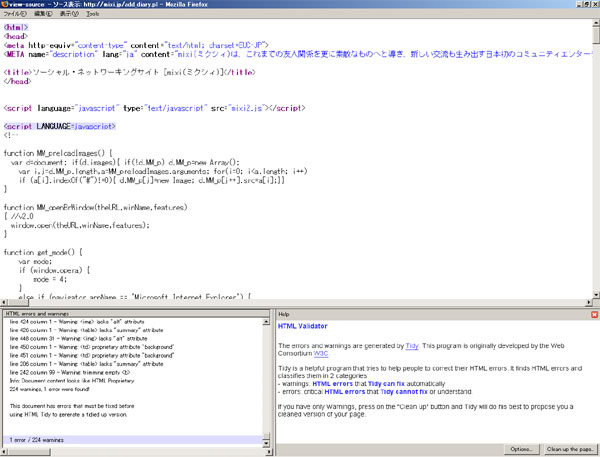
Task: Open the ファイル(F) menu
Action: [x=15, y=14]
